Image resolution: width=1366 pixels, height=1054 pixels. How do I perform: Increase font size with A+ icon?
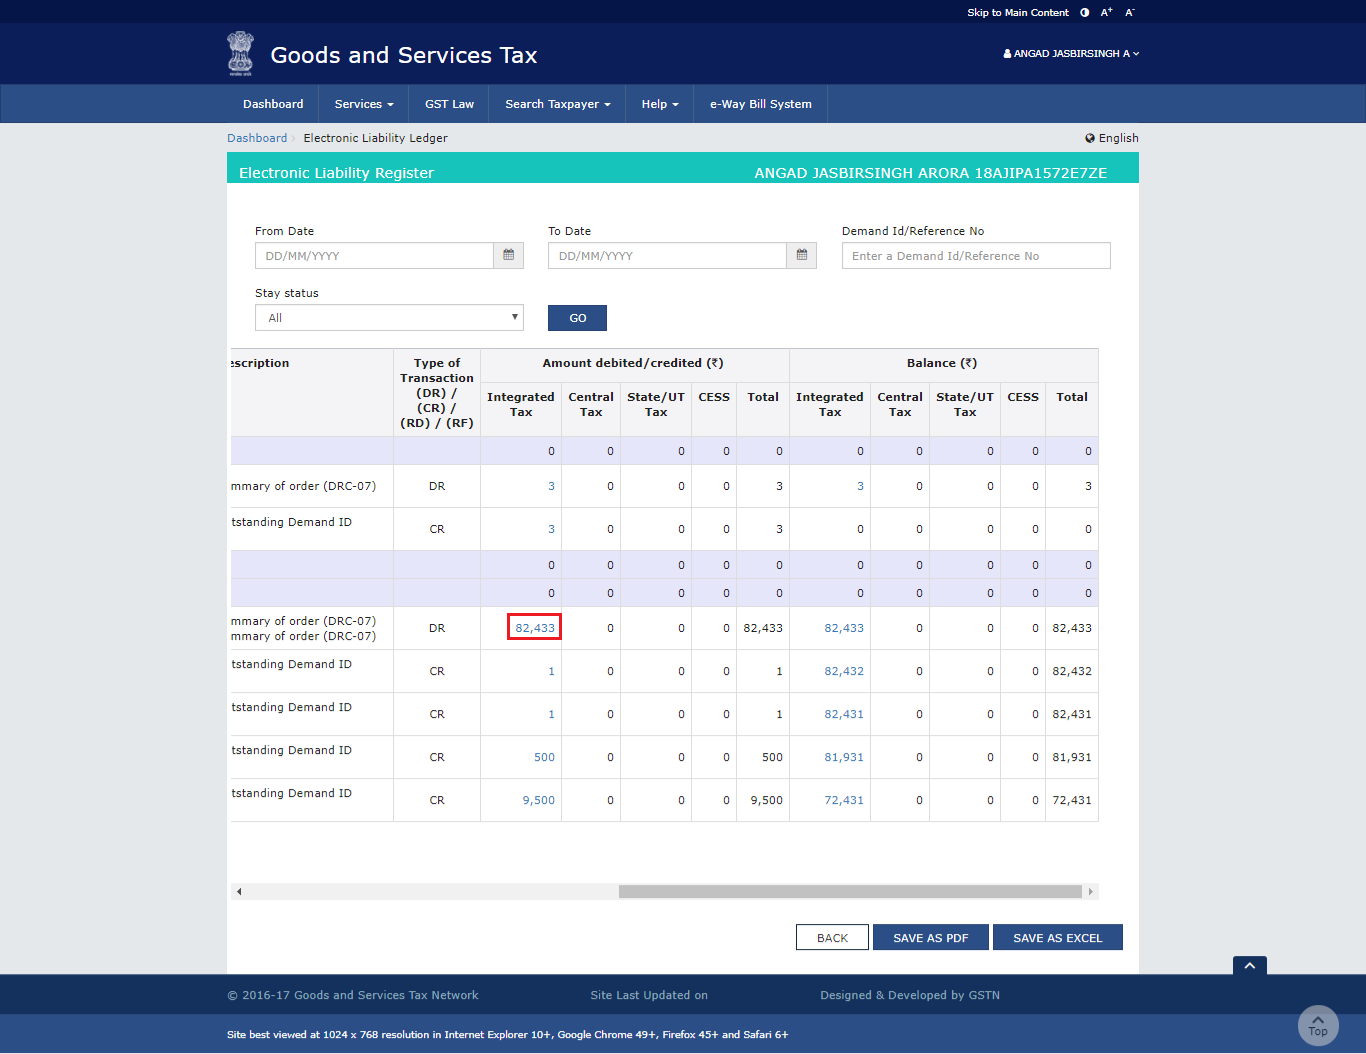click(x=1106, y=13)
